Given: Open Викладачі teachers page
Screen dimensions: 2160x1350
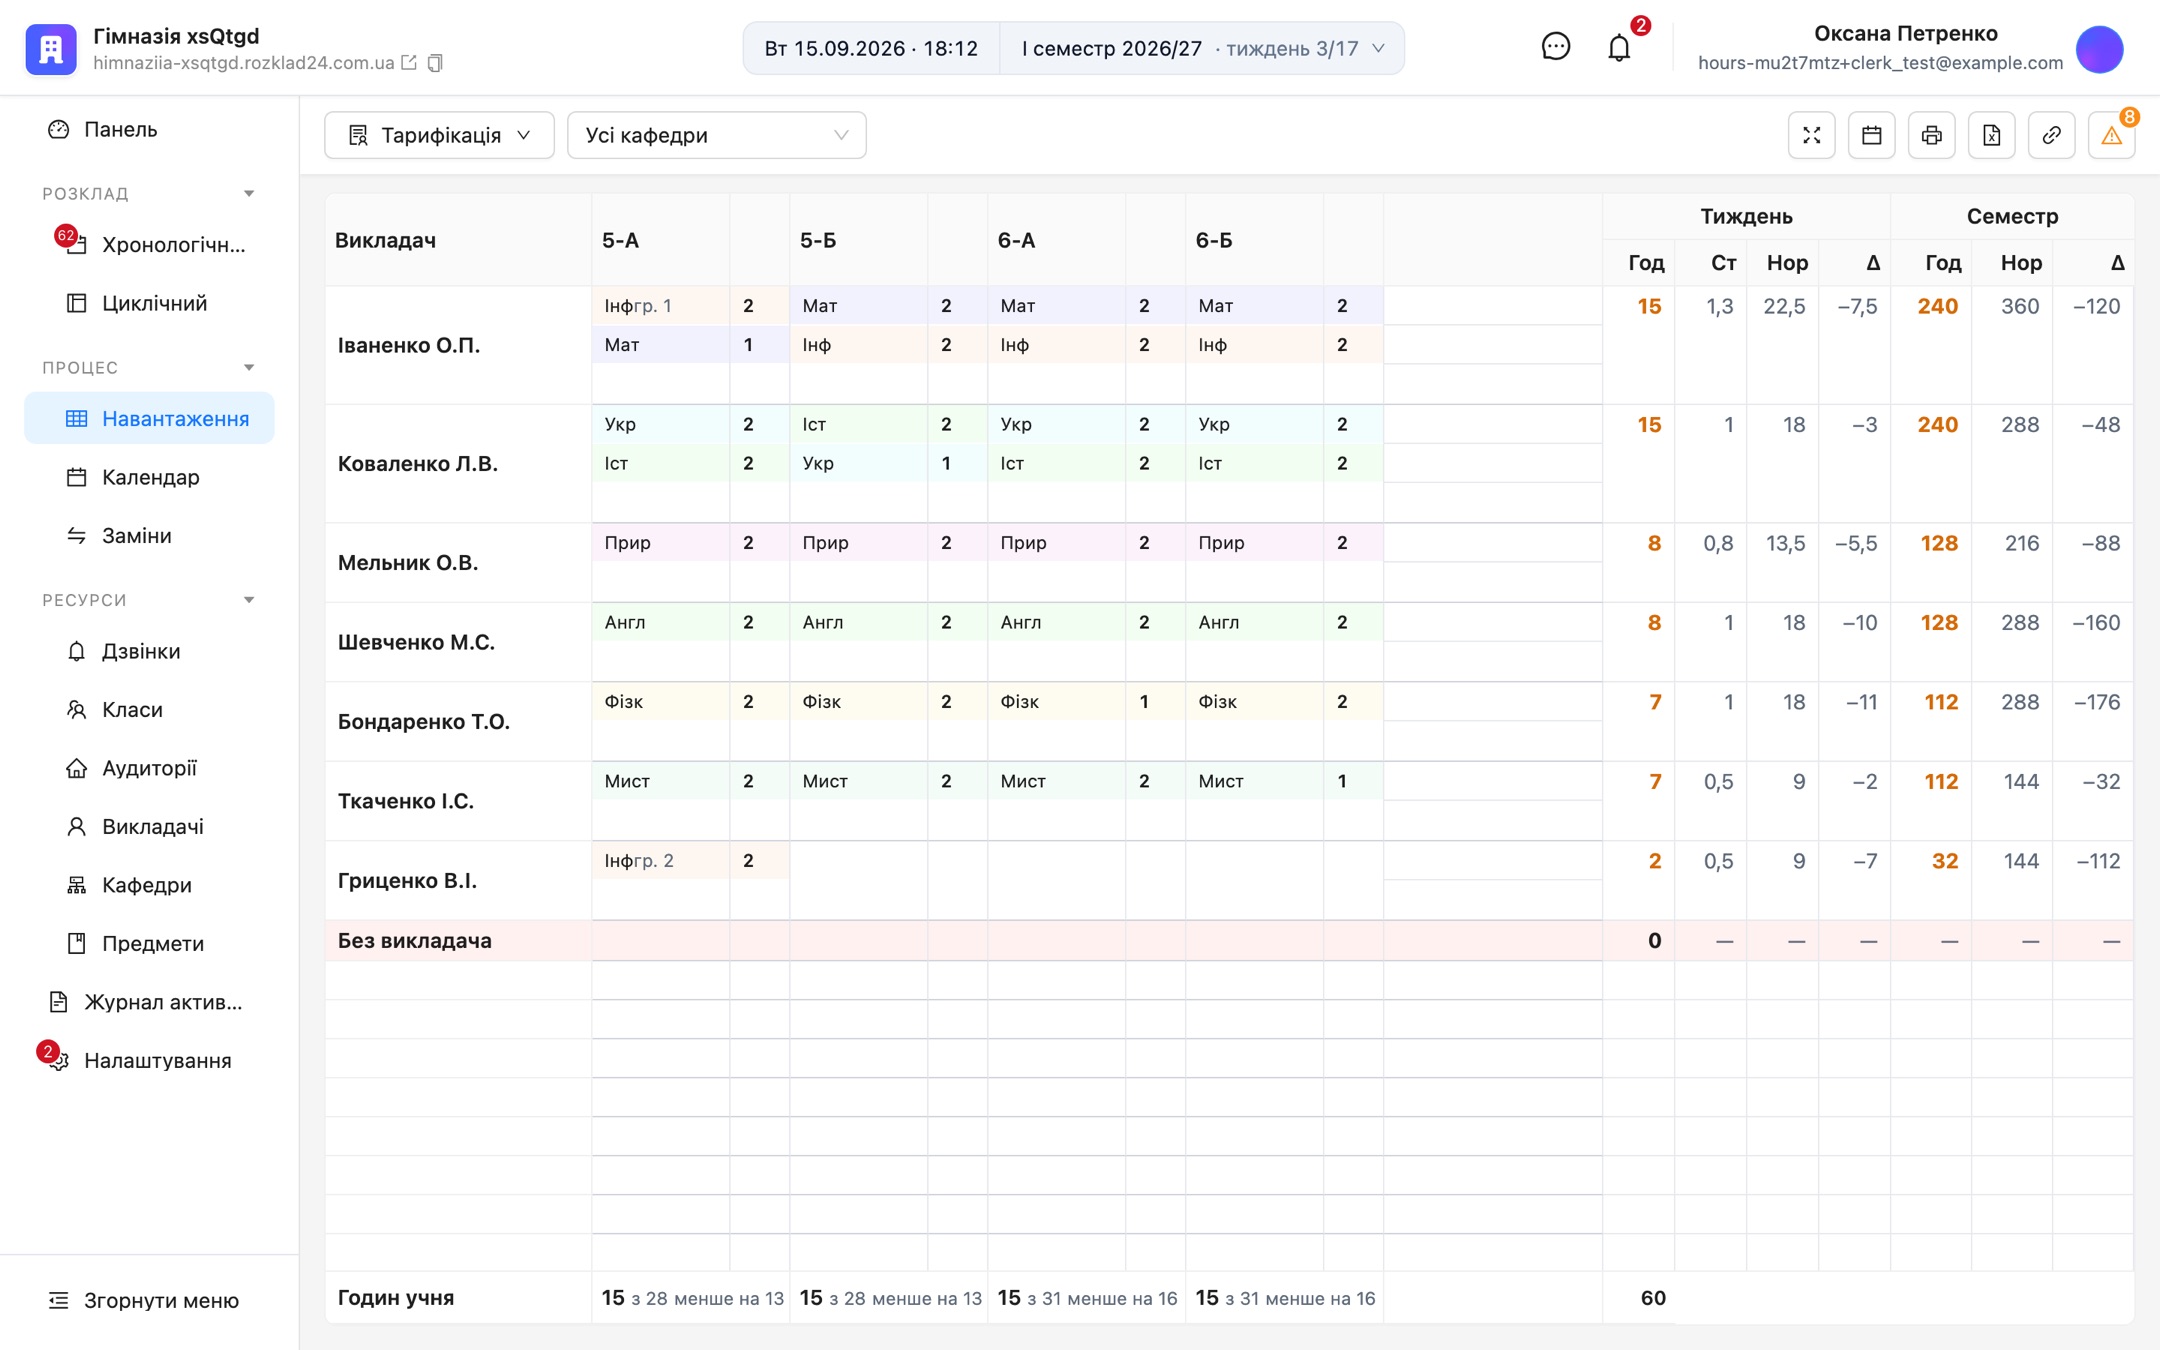Looking at the screenshot, I should [149, 826].
